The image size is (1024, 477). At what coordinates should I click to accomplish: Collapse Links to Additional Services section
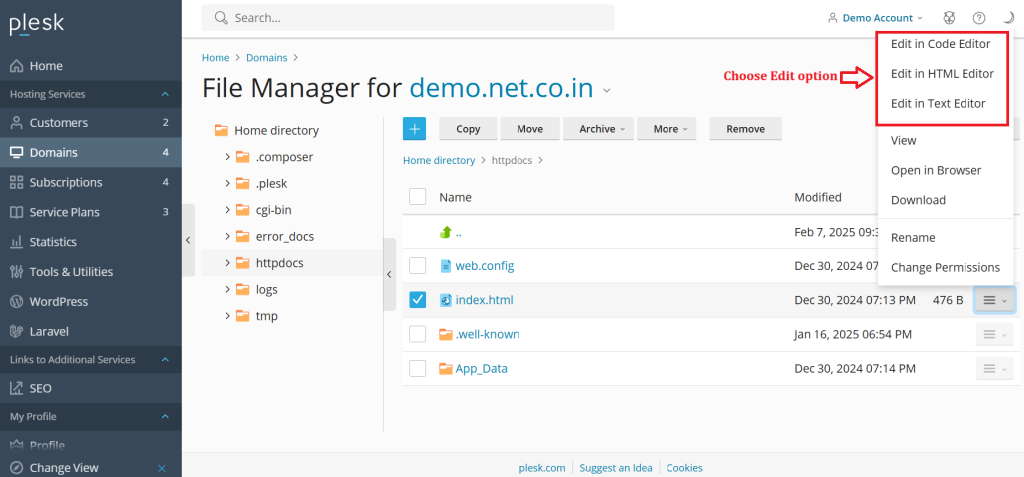tap(165, 360)
